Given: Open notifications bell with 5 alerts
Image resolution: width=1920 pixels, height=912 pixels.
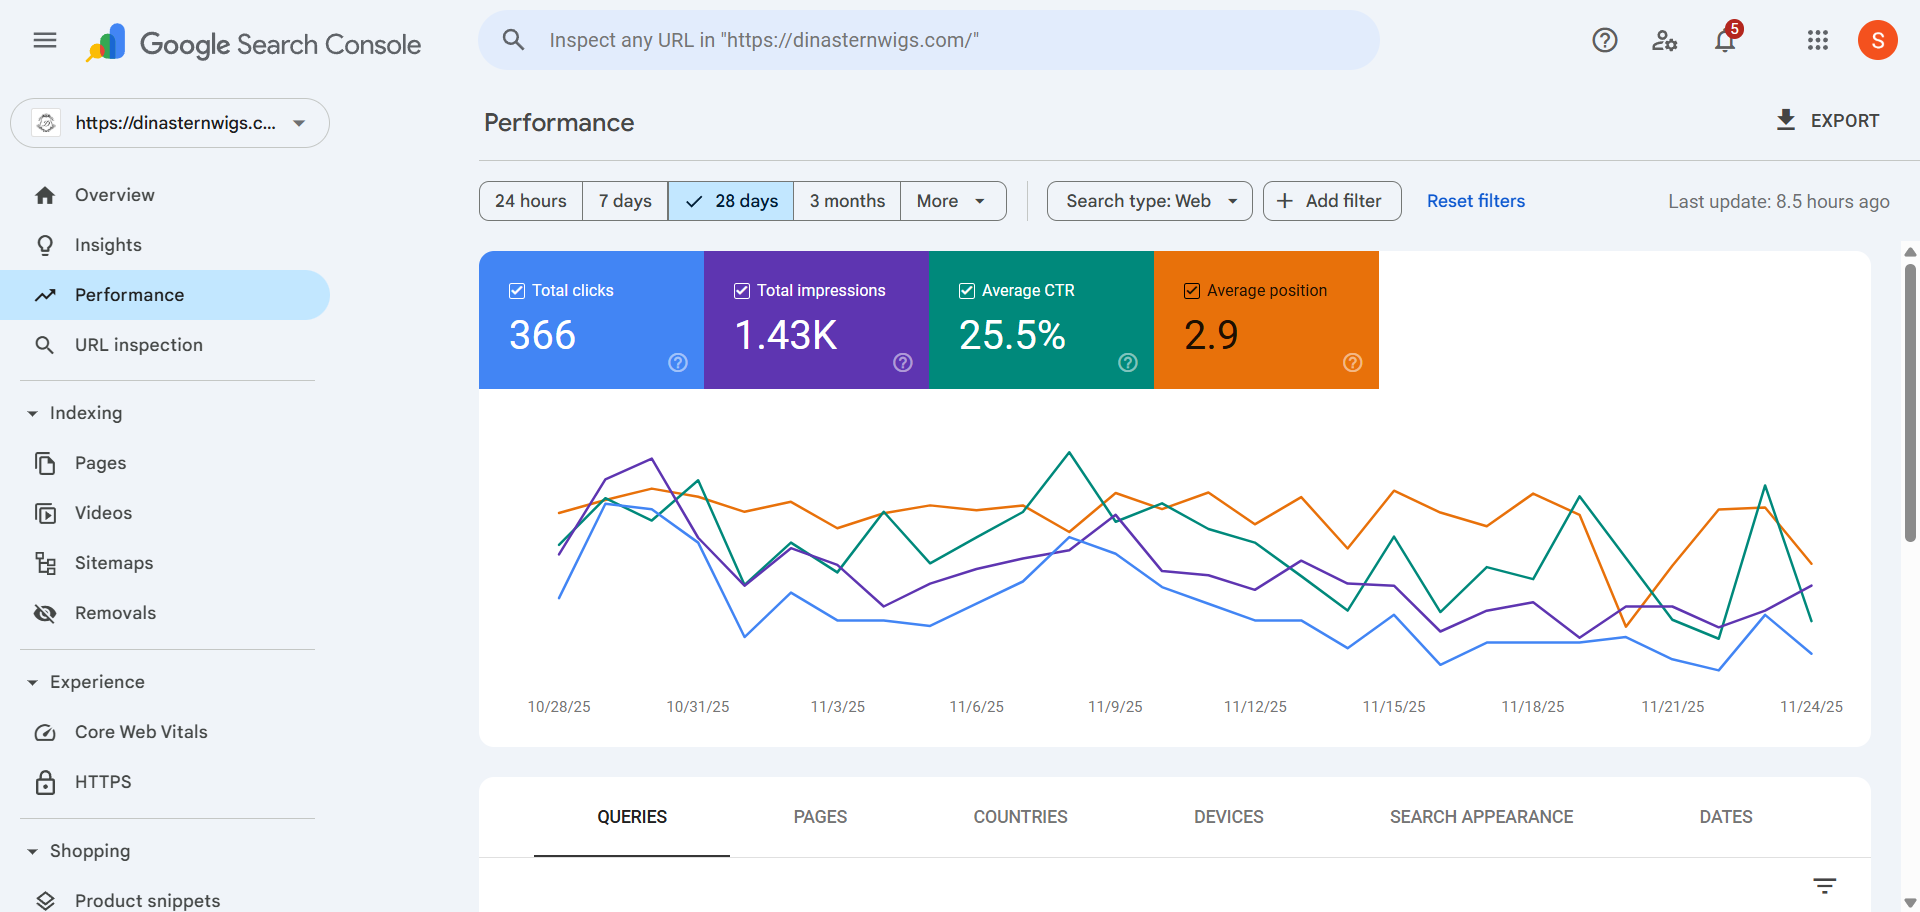Looking at the screenshot, I should [x=1726, y=39].
